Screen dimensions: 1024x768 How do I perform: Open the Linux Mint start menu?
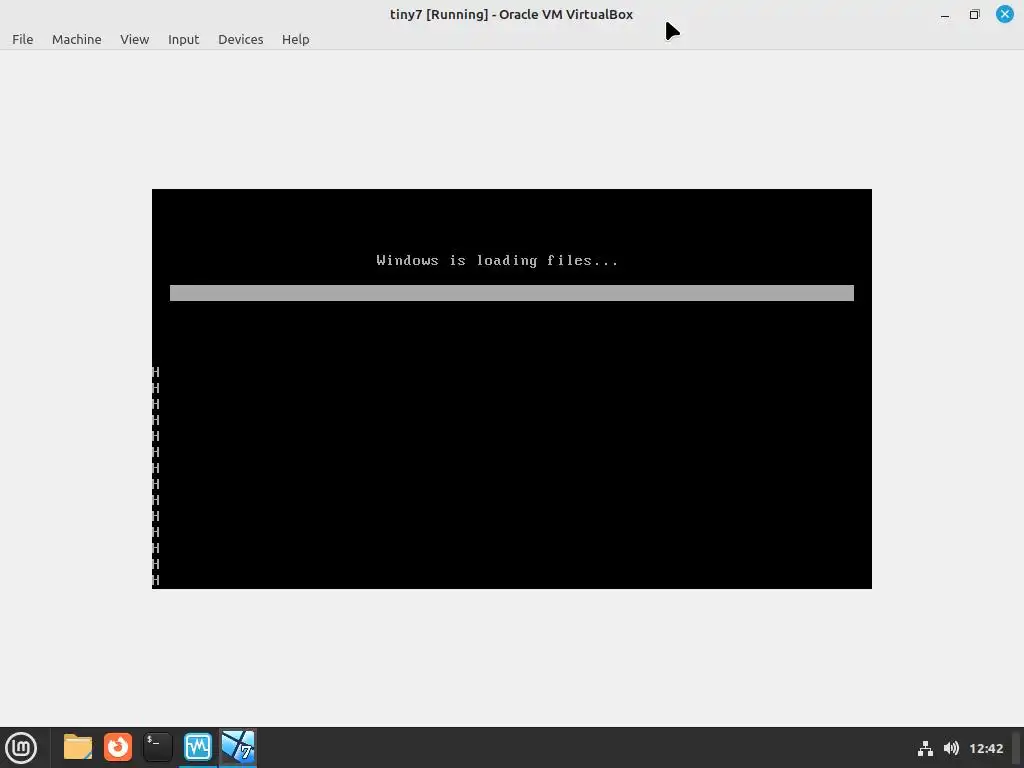click(21, 748)
